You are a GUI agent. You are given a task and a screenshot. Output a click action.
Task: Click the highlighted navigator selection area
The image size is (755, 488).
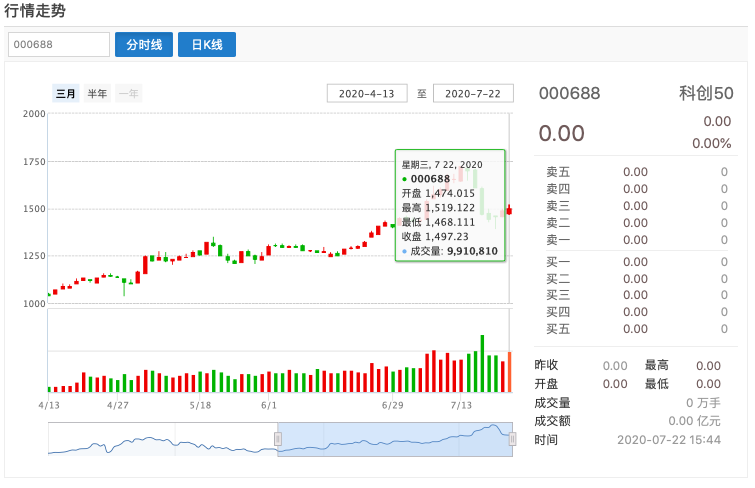(395, 438)
